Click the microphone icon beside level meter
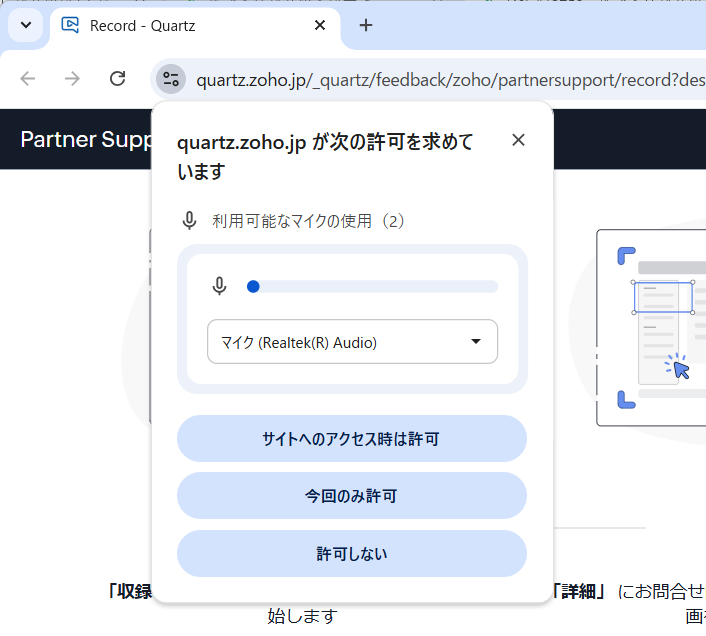This screenshot has height=636, width=706. tap(220, 287)
